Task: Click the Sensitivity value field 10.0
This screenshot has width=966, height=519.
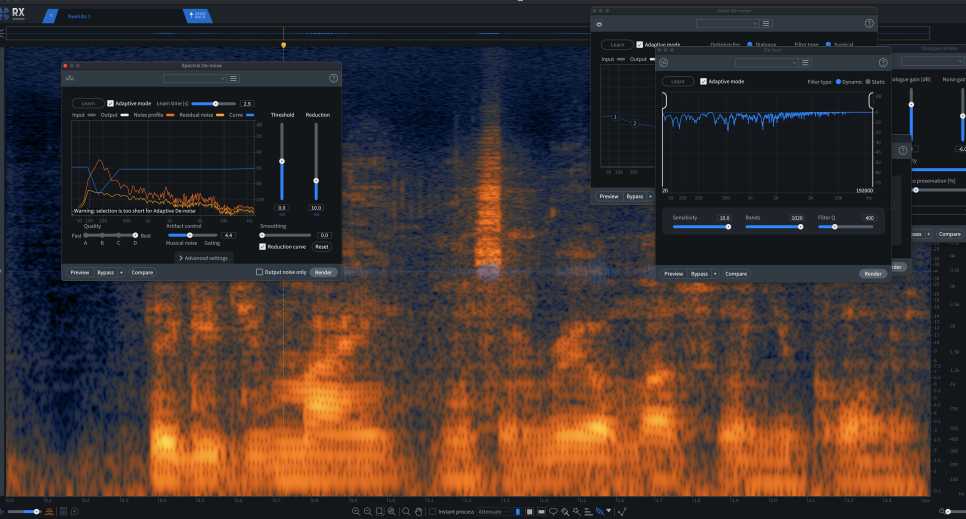Action: (x=724, y=218)
